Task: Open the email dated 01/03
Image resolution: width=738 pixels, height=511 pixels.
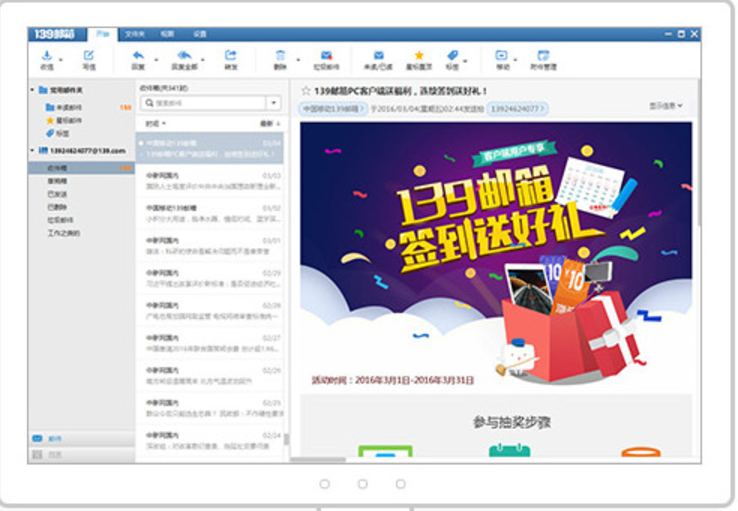Action: click(x=210, y=181)
